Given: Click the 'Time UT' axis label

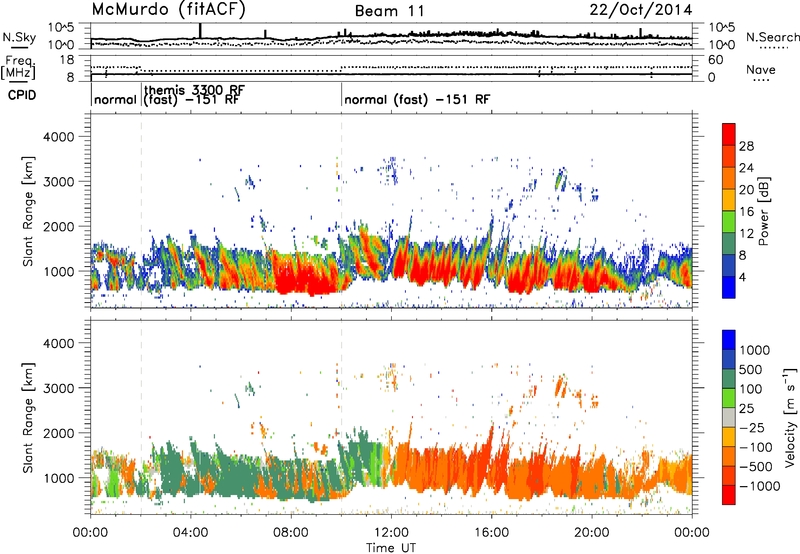Looking at the screenshot, I should [391, 548].
